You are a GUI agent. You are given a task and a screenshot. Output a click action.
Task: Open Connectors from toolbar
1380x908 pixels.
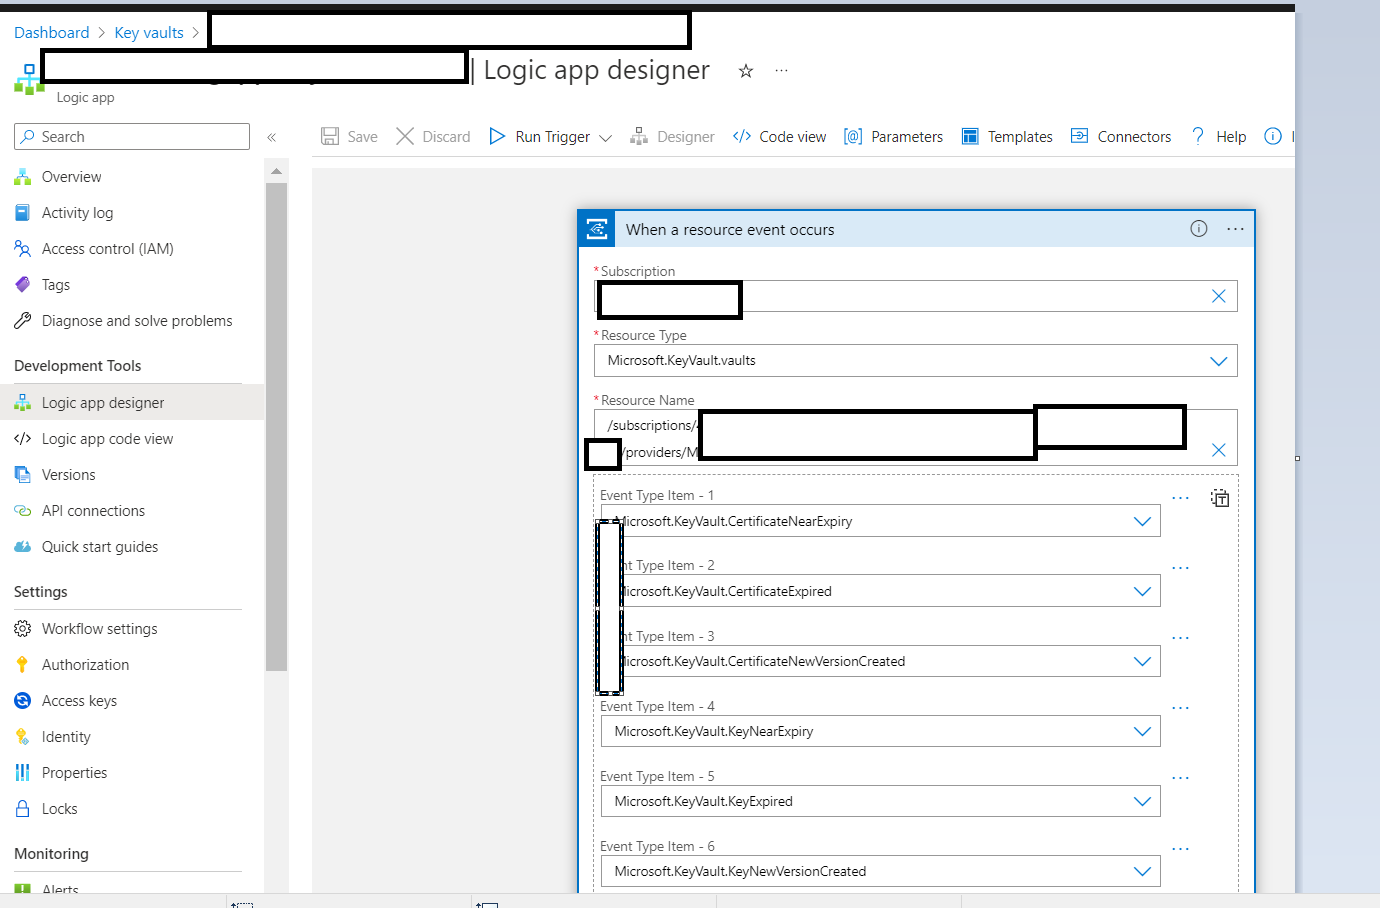pos(1121,137)
